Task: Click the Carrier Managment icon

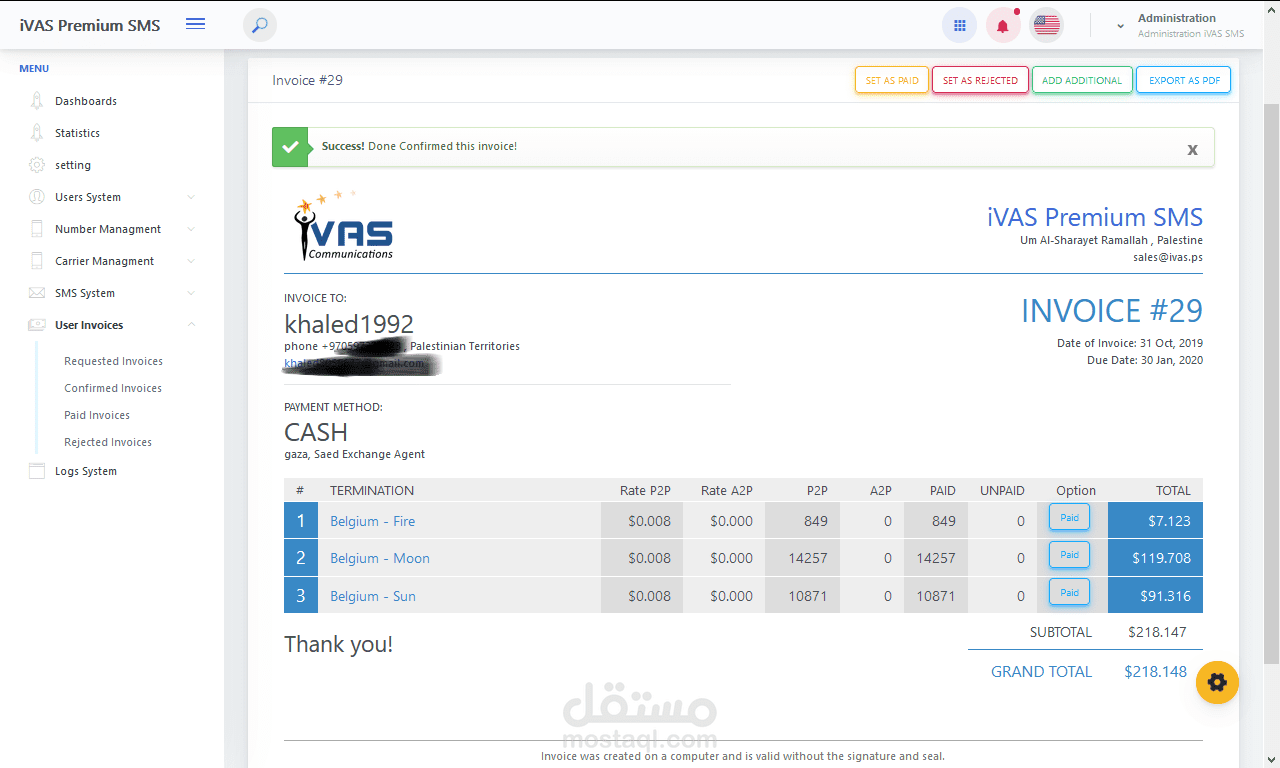Action: [x=37, y=261]
